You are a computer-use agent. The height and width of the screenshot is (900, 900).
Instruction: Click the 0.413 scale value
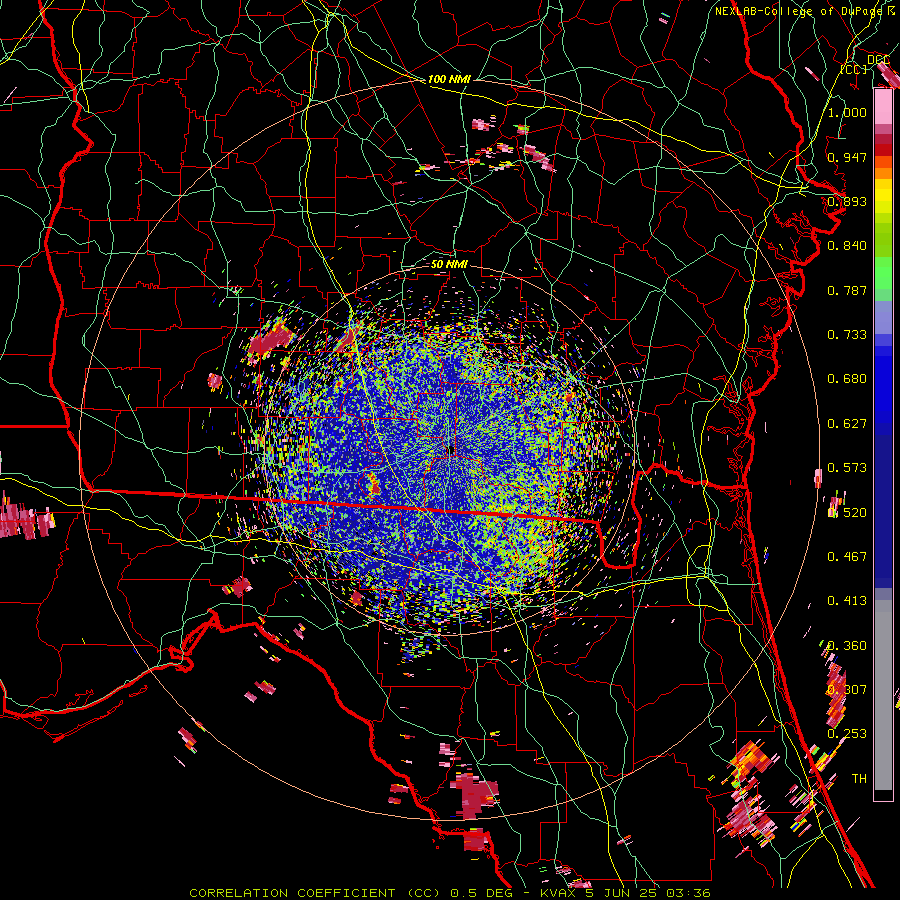coord(847,601)
